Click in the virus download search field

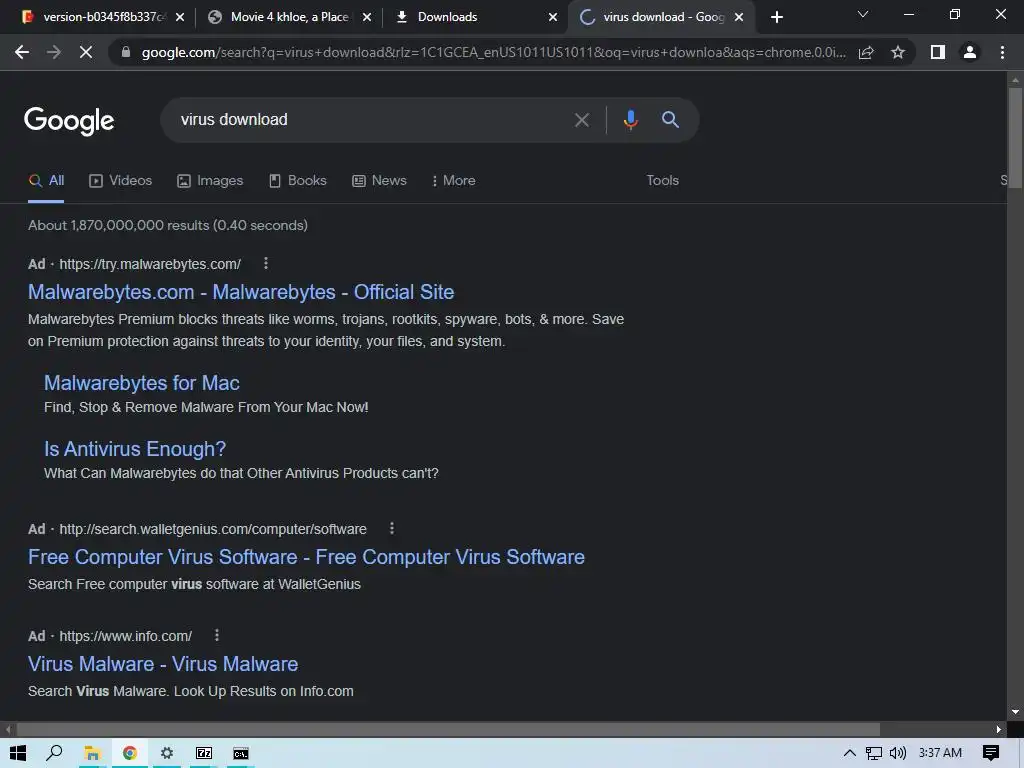coord(366,120)
